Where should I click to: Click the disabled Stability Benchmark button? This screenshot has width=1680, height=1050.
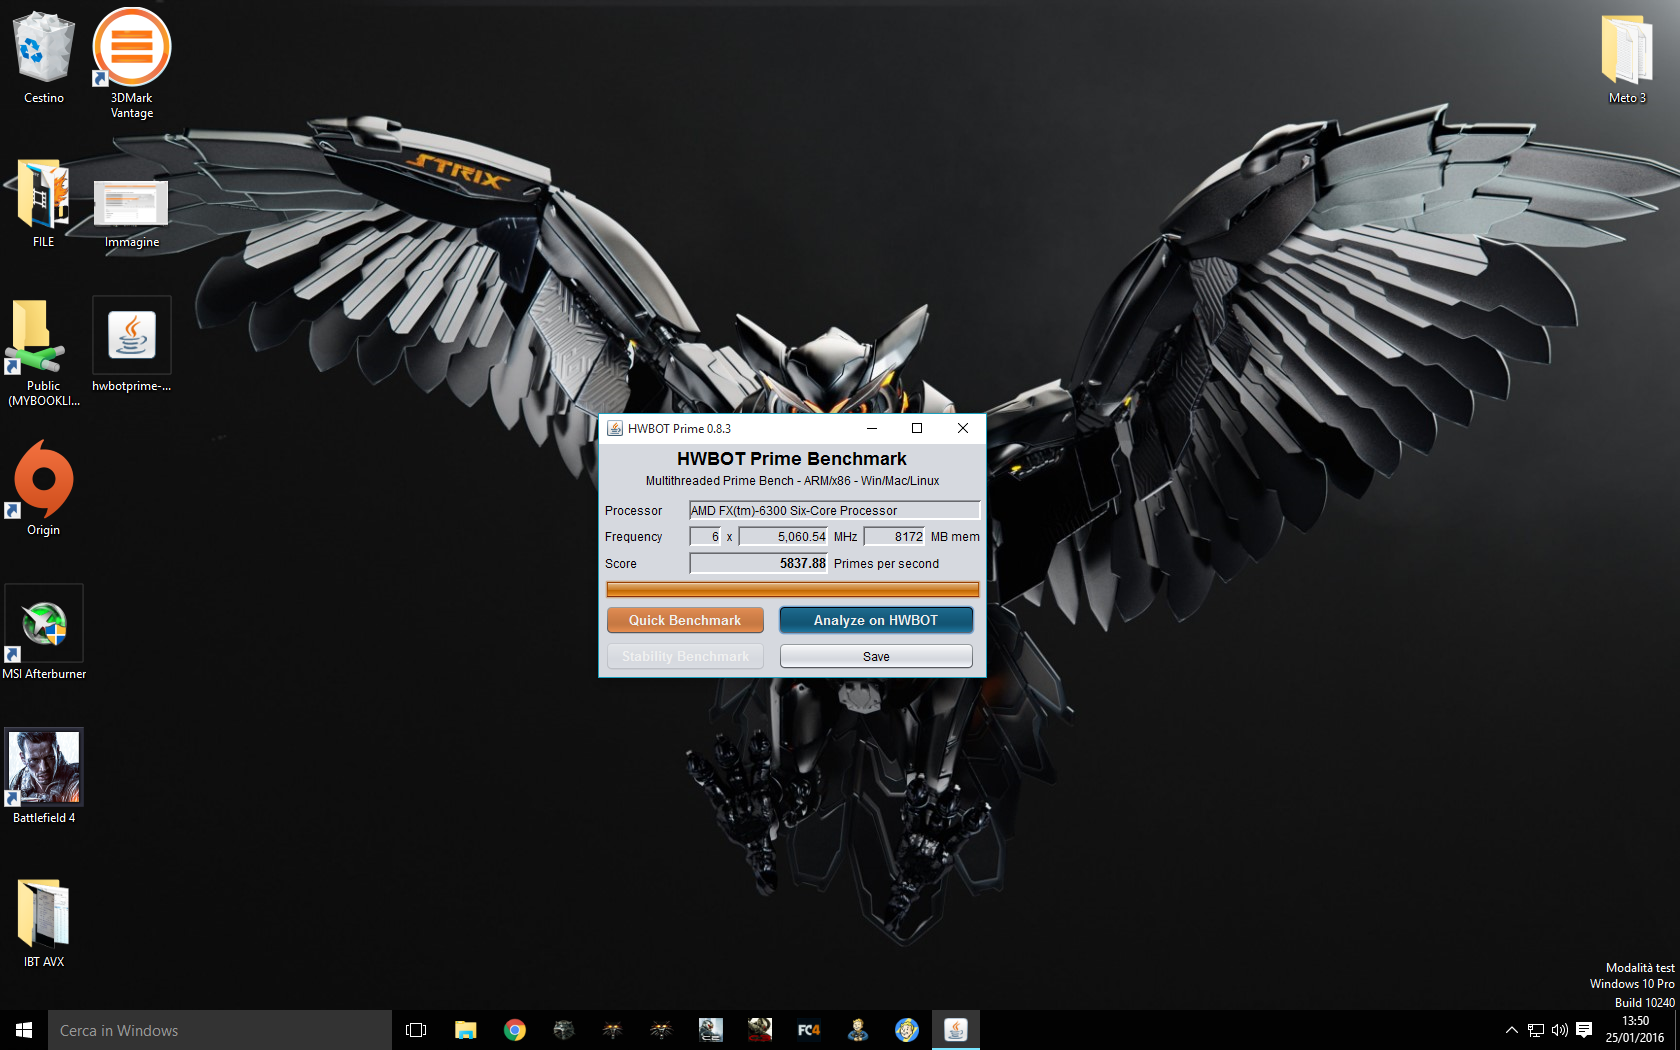pos(685,656)
